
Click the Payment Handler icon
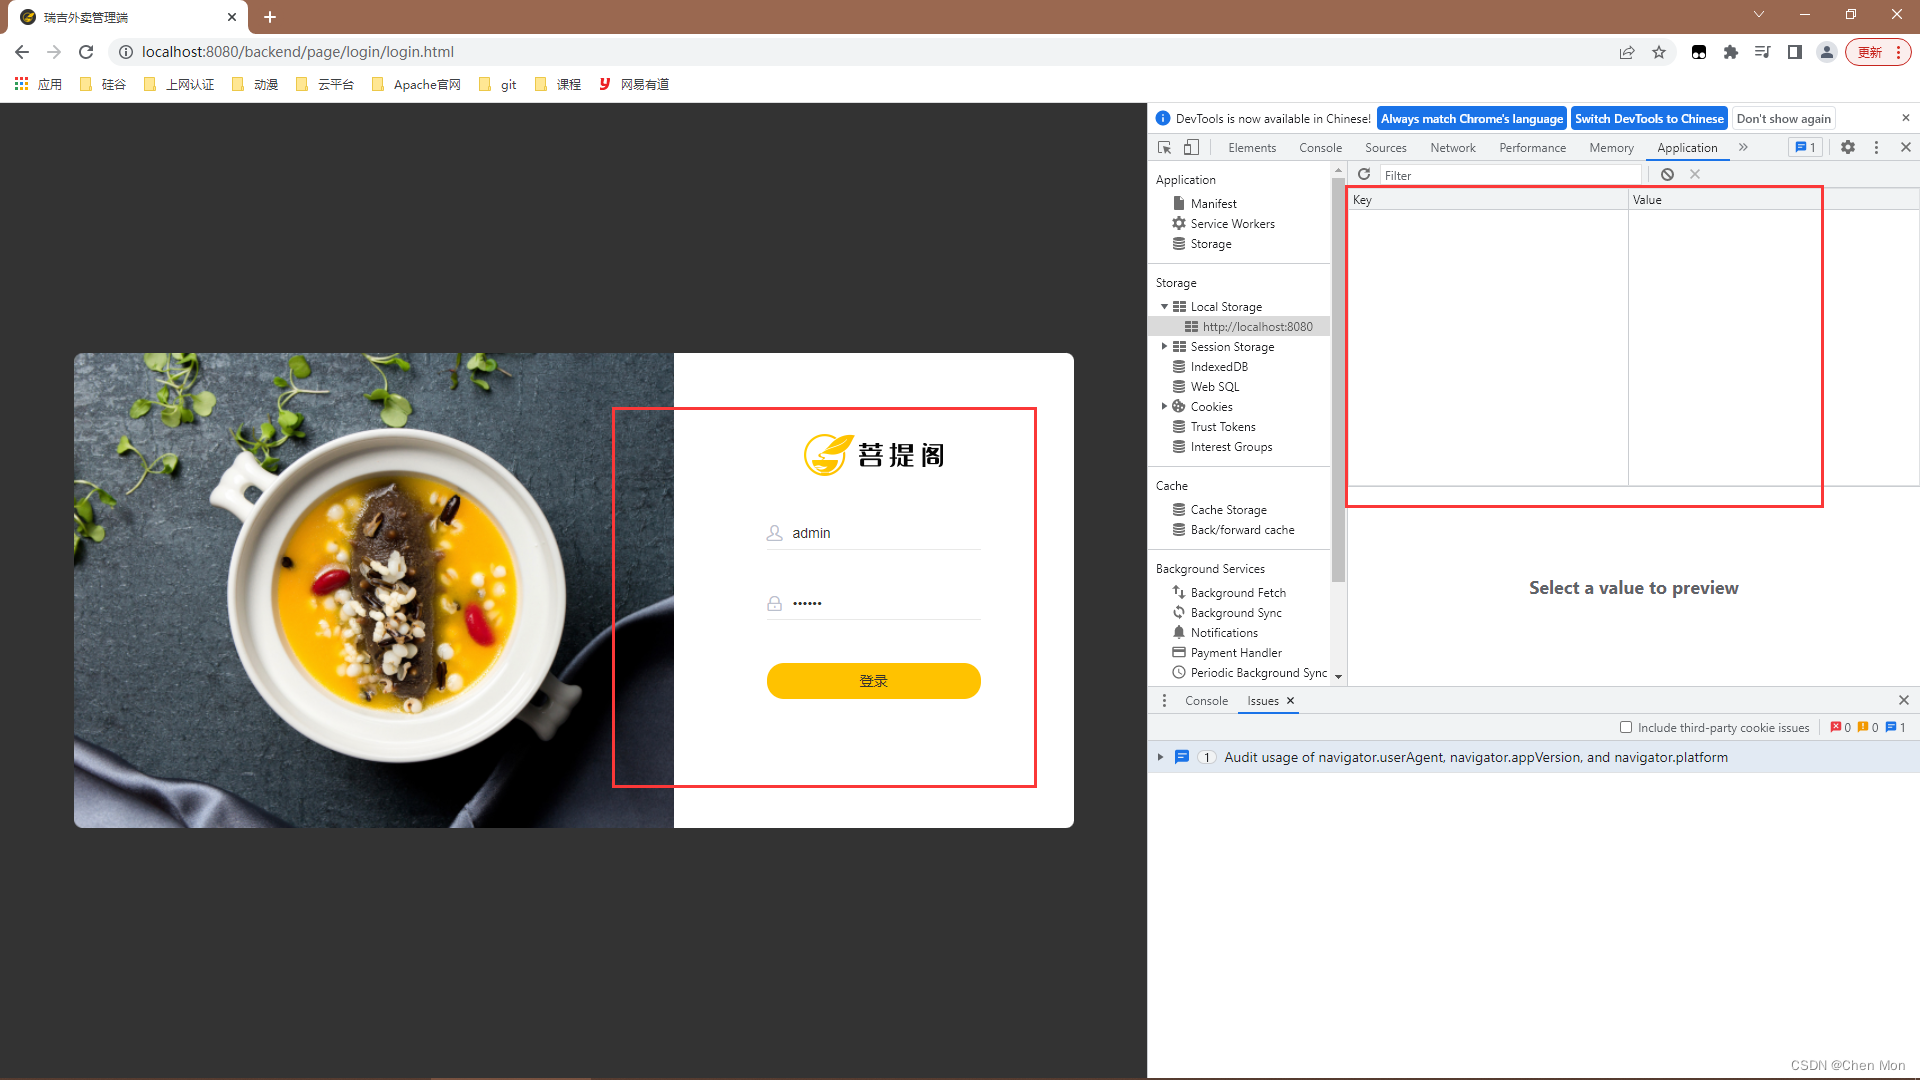pos(1178,651)
